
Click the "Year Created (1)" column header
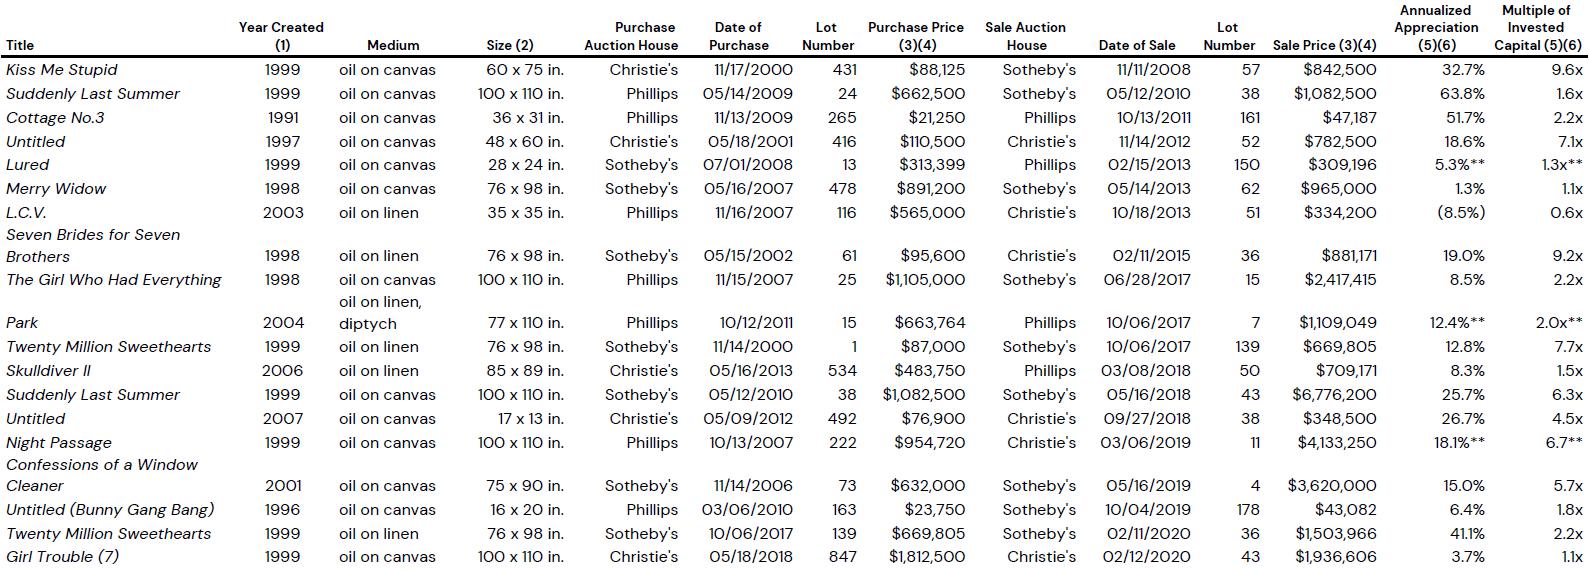click(281, 36)
